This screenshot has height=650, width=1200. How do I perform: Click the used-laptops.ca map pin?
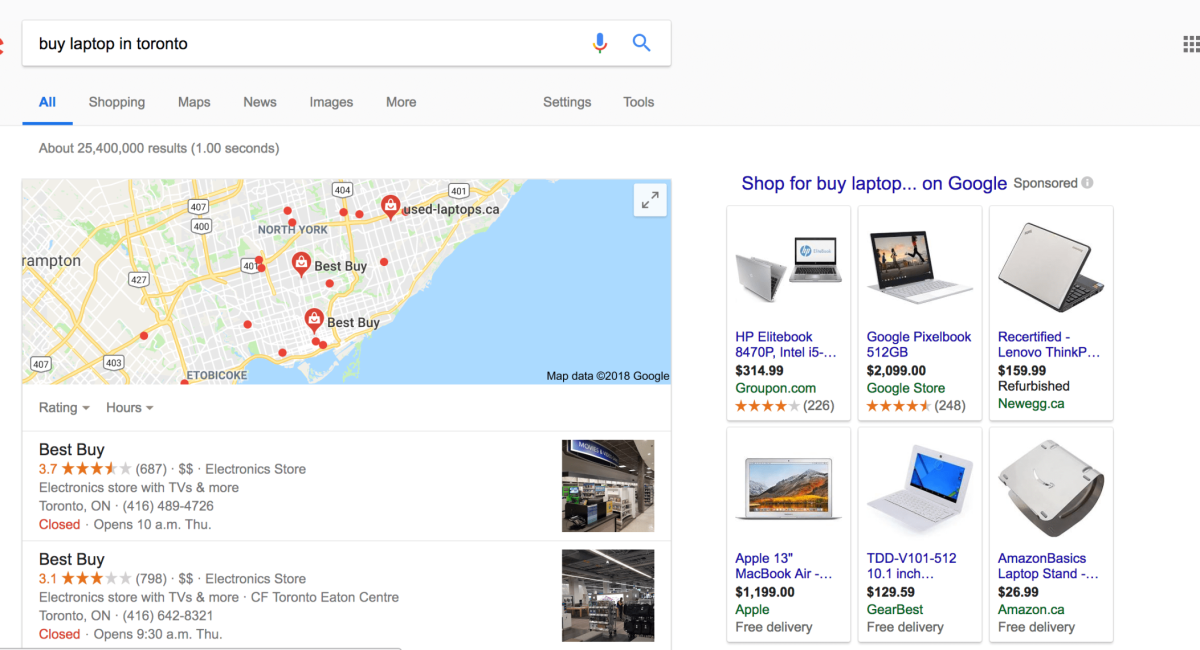click(391, 207)
